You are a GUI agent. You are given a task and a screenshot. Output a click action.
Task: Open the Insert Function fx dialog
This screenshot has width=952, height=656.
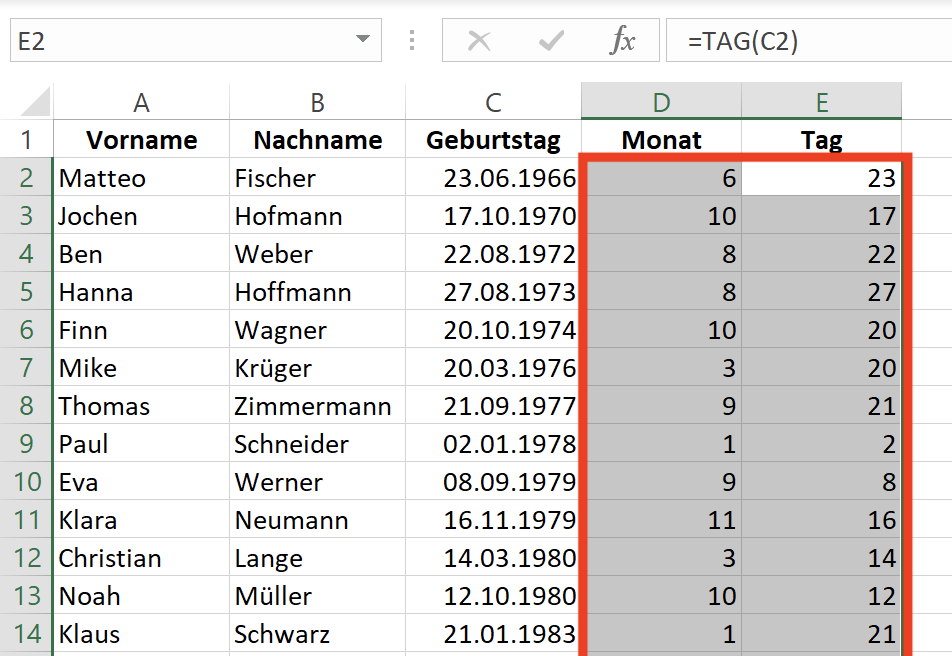tap(622, 41)
